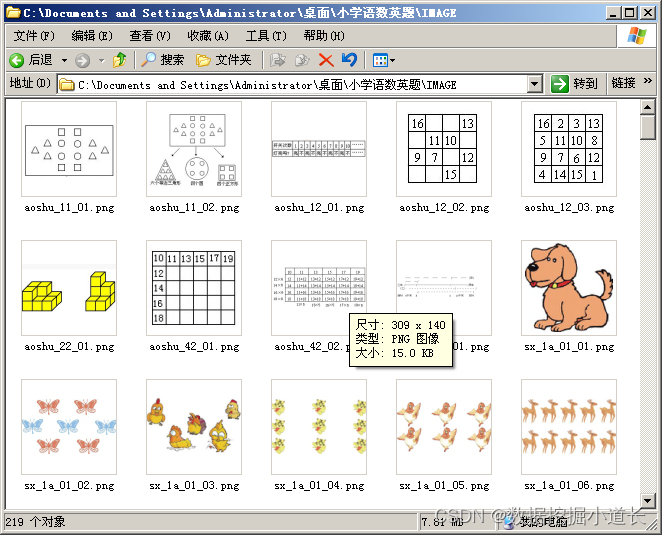Click the folder icon in title bar
Image resolution: width=662 pixels, height=535 pixels.
click(x=14, y=12)
